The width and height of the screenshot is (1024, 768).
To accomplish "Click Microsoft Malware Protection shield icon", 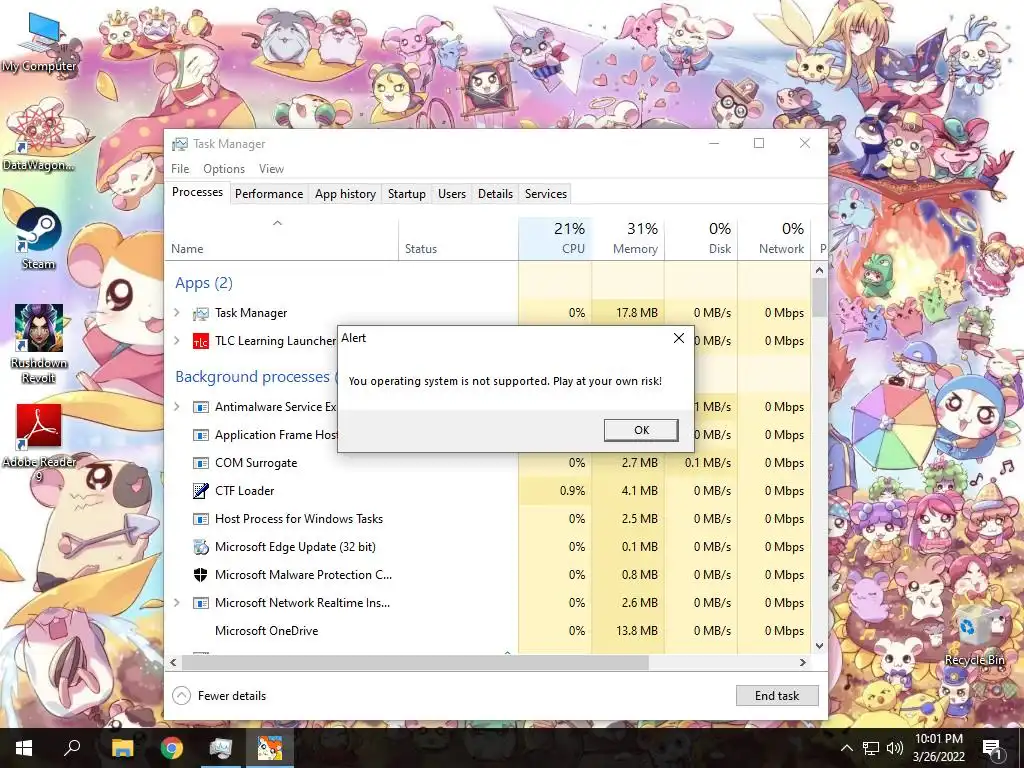I will point(200,575).
